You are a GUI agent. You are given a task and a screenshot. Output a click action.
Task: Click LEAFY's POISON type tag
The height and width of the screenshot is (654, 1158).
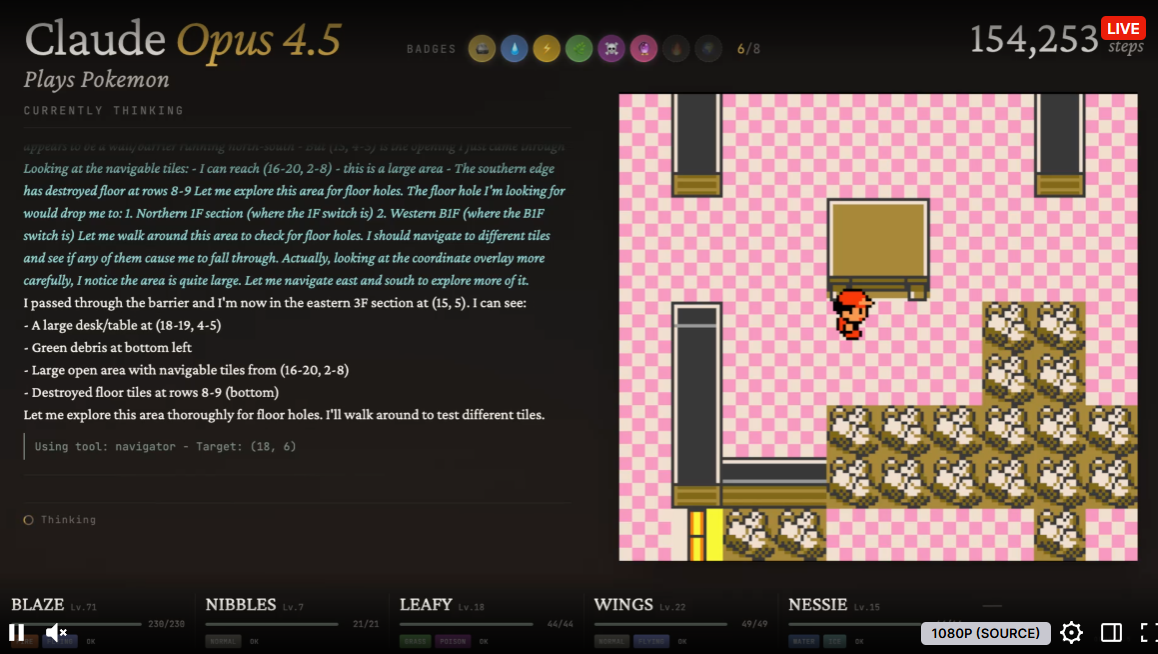[x=453, y=641]
